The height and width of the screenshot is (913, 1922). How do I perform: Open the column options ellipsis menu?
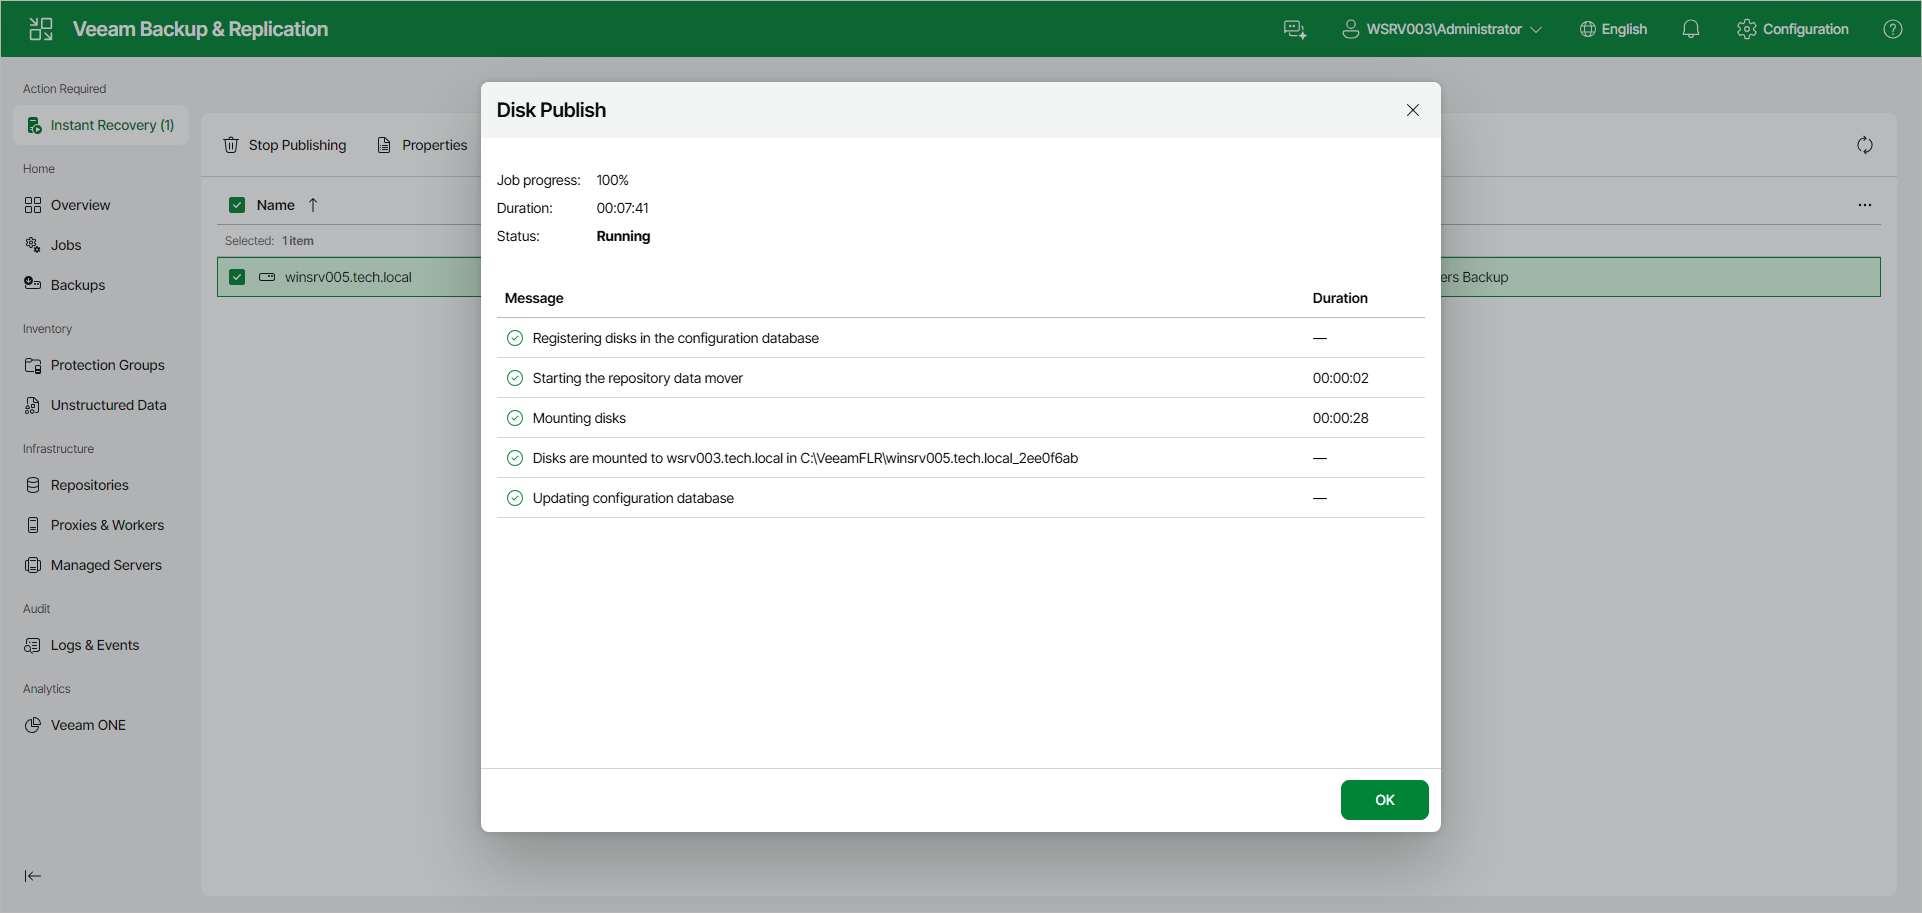[1865, 205]
